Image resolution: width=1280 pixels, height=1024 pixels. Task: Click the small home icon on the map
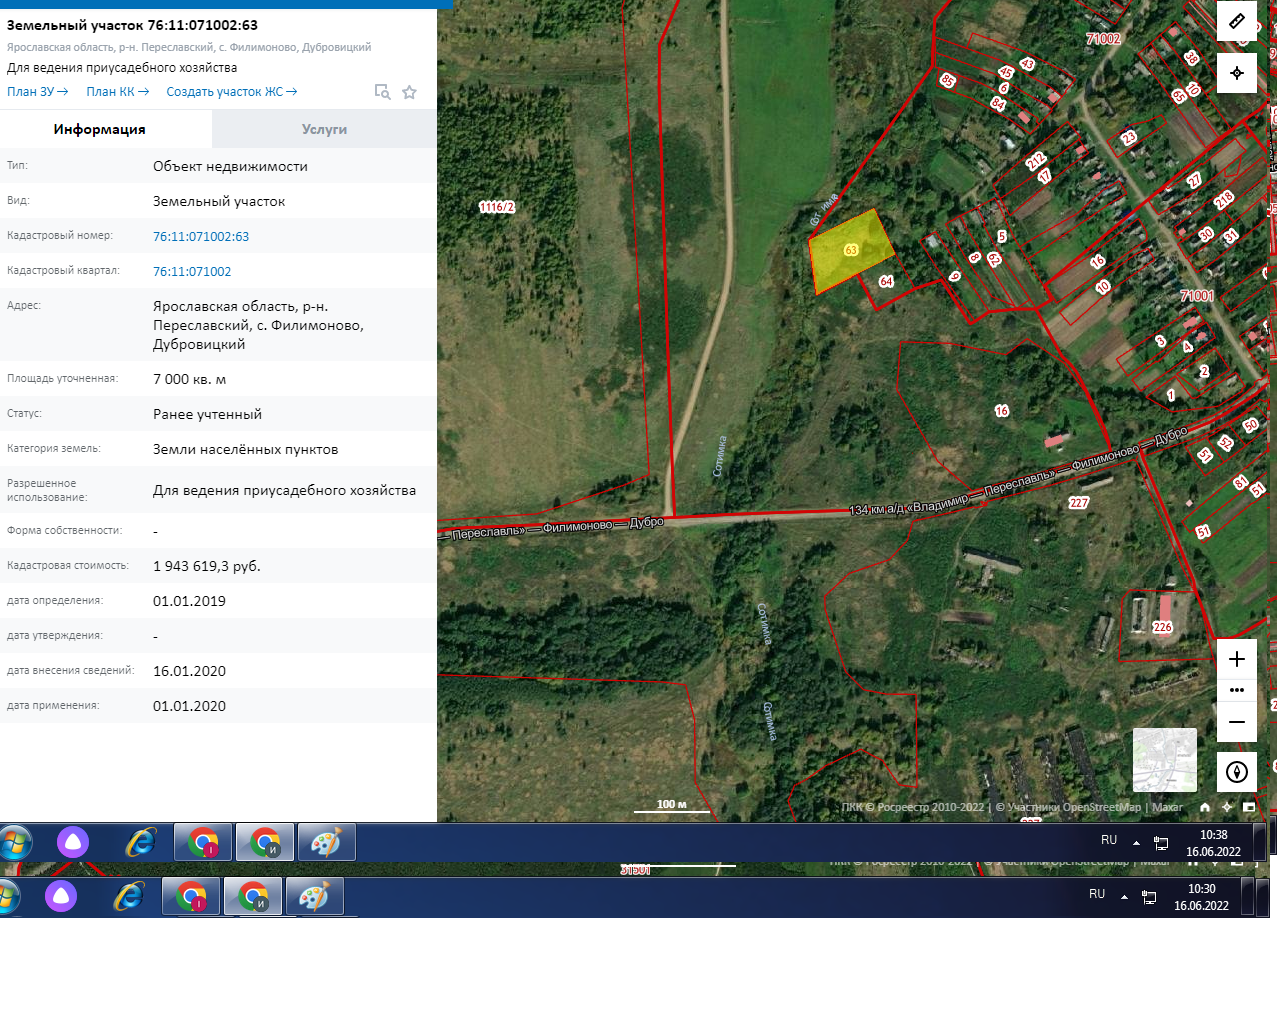pyautogui.click(x=1205, y=807)
